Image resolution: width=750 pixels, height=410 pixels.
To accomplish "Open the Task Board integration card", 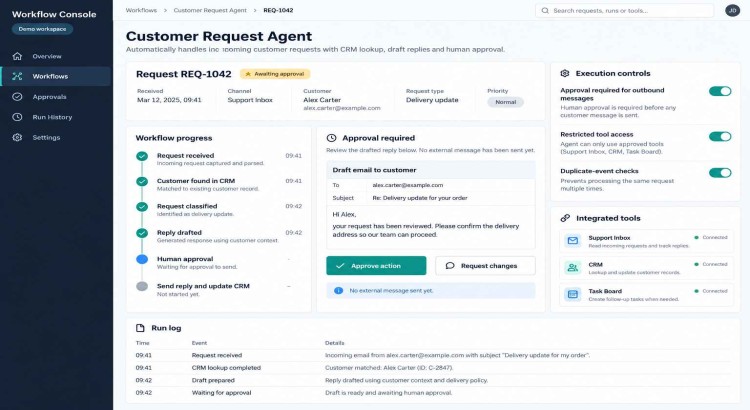I will [x=646, y=295].
